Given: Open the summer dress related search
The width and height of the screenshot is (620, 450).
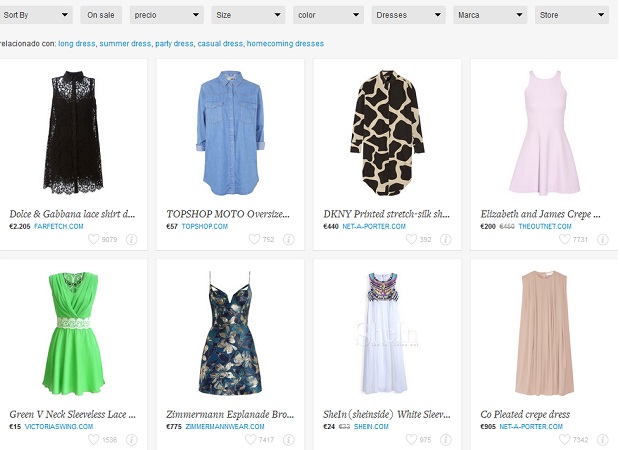Looking at the screenshot, I should pyautogui.click(x=125, y=43).
